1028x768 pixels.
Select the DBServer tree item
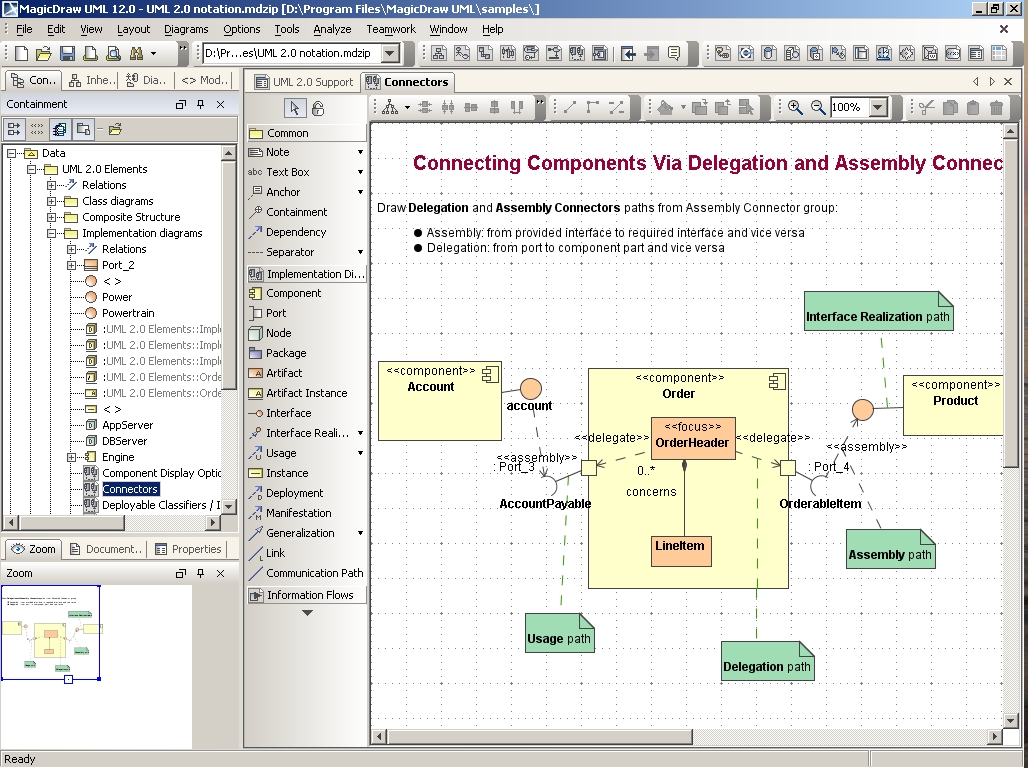(125, 441)
